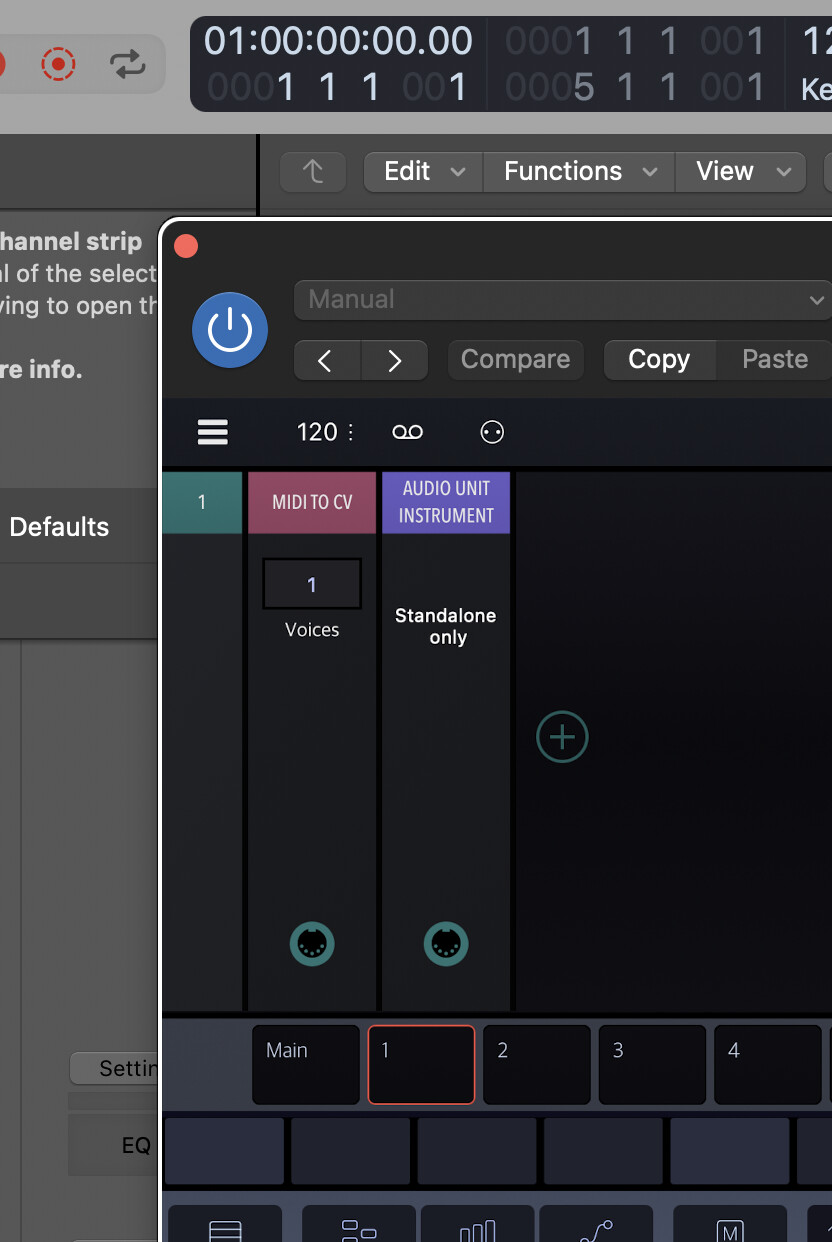Viewport: 832px width, 1242px height.
Task: Click the round face-like icon next to tape
Action: 492,432
